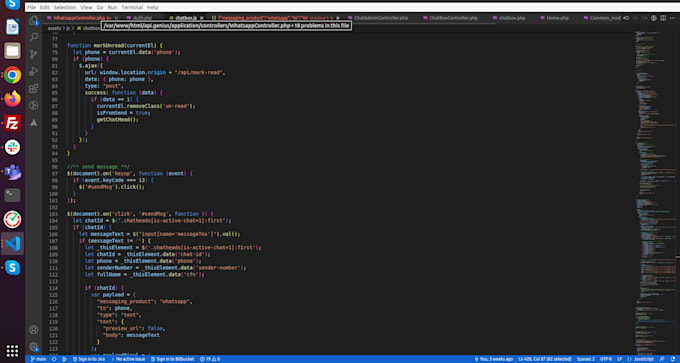Click the triangle Atlassian icon in activity bar
Screen dimensions: 680x363
coord(33,123)
